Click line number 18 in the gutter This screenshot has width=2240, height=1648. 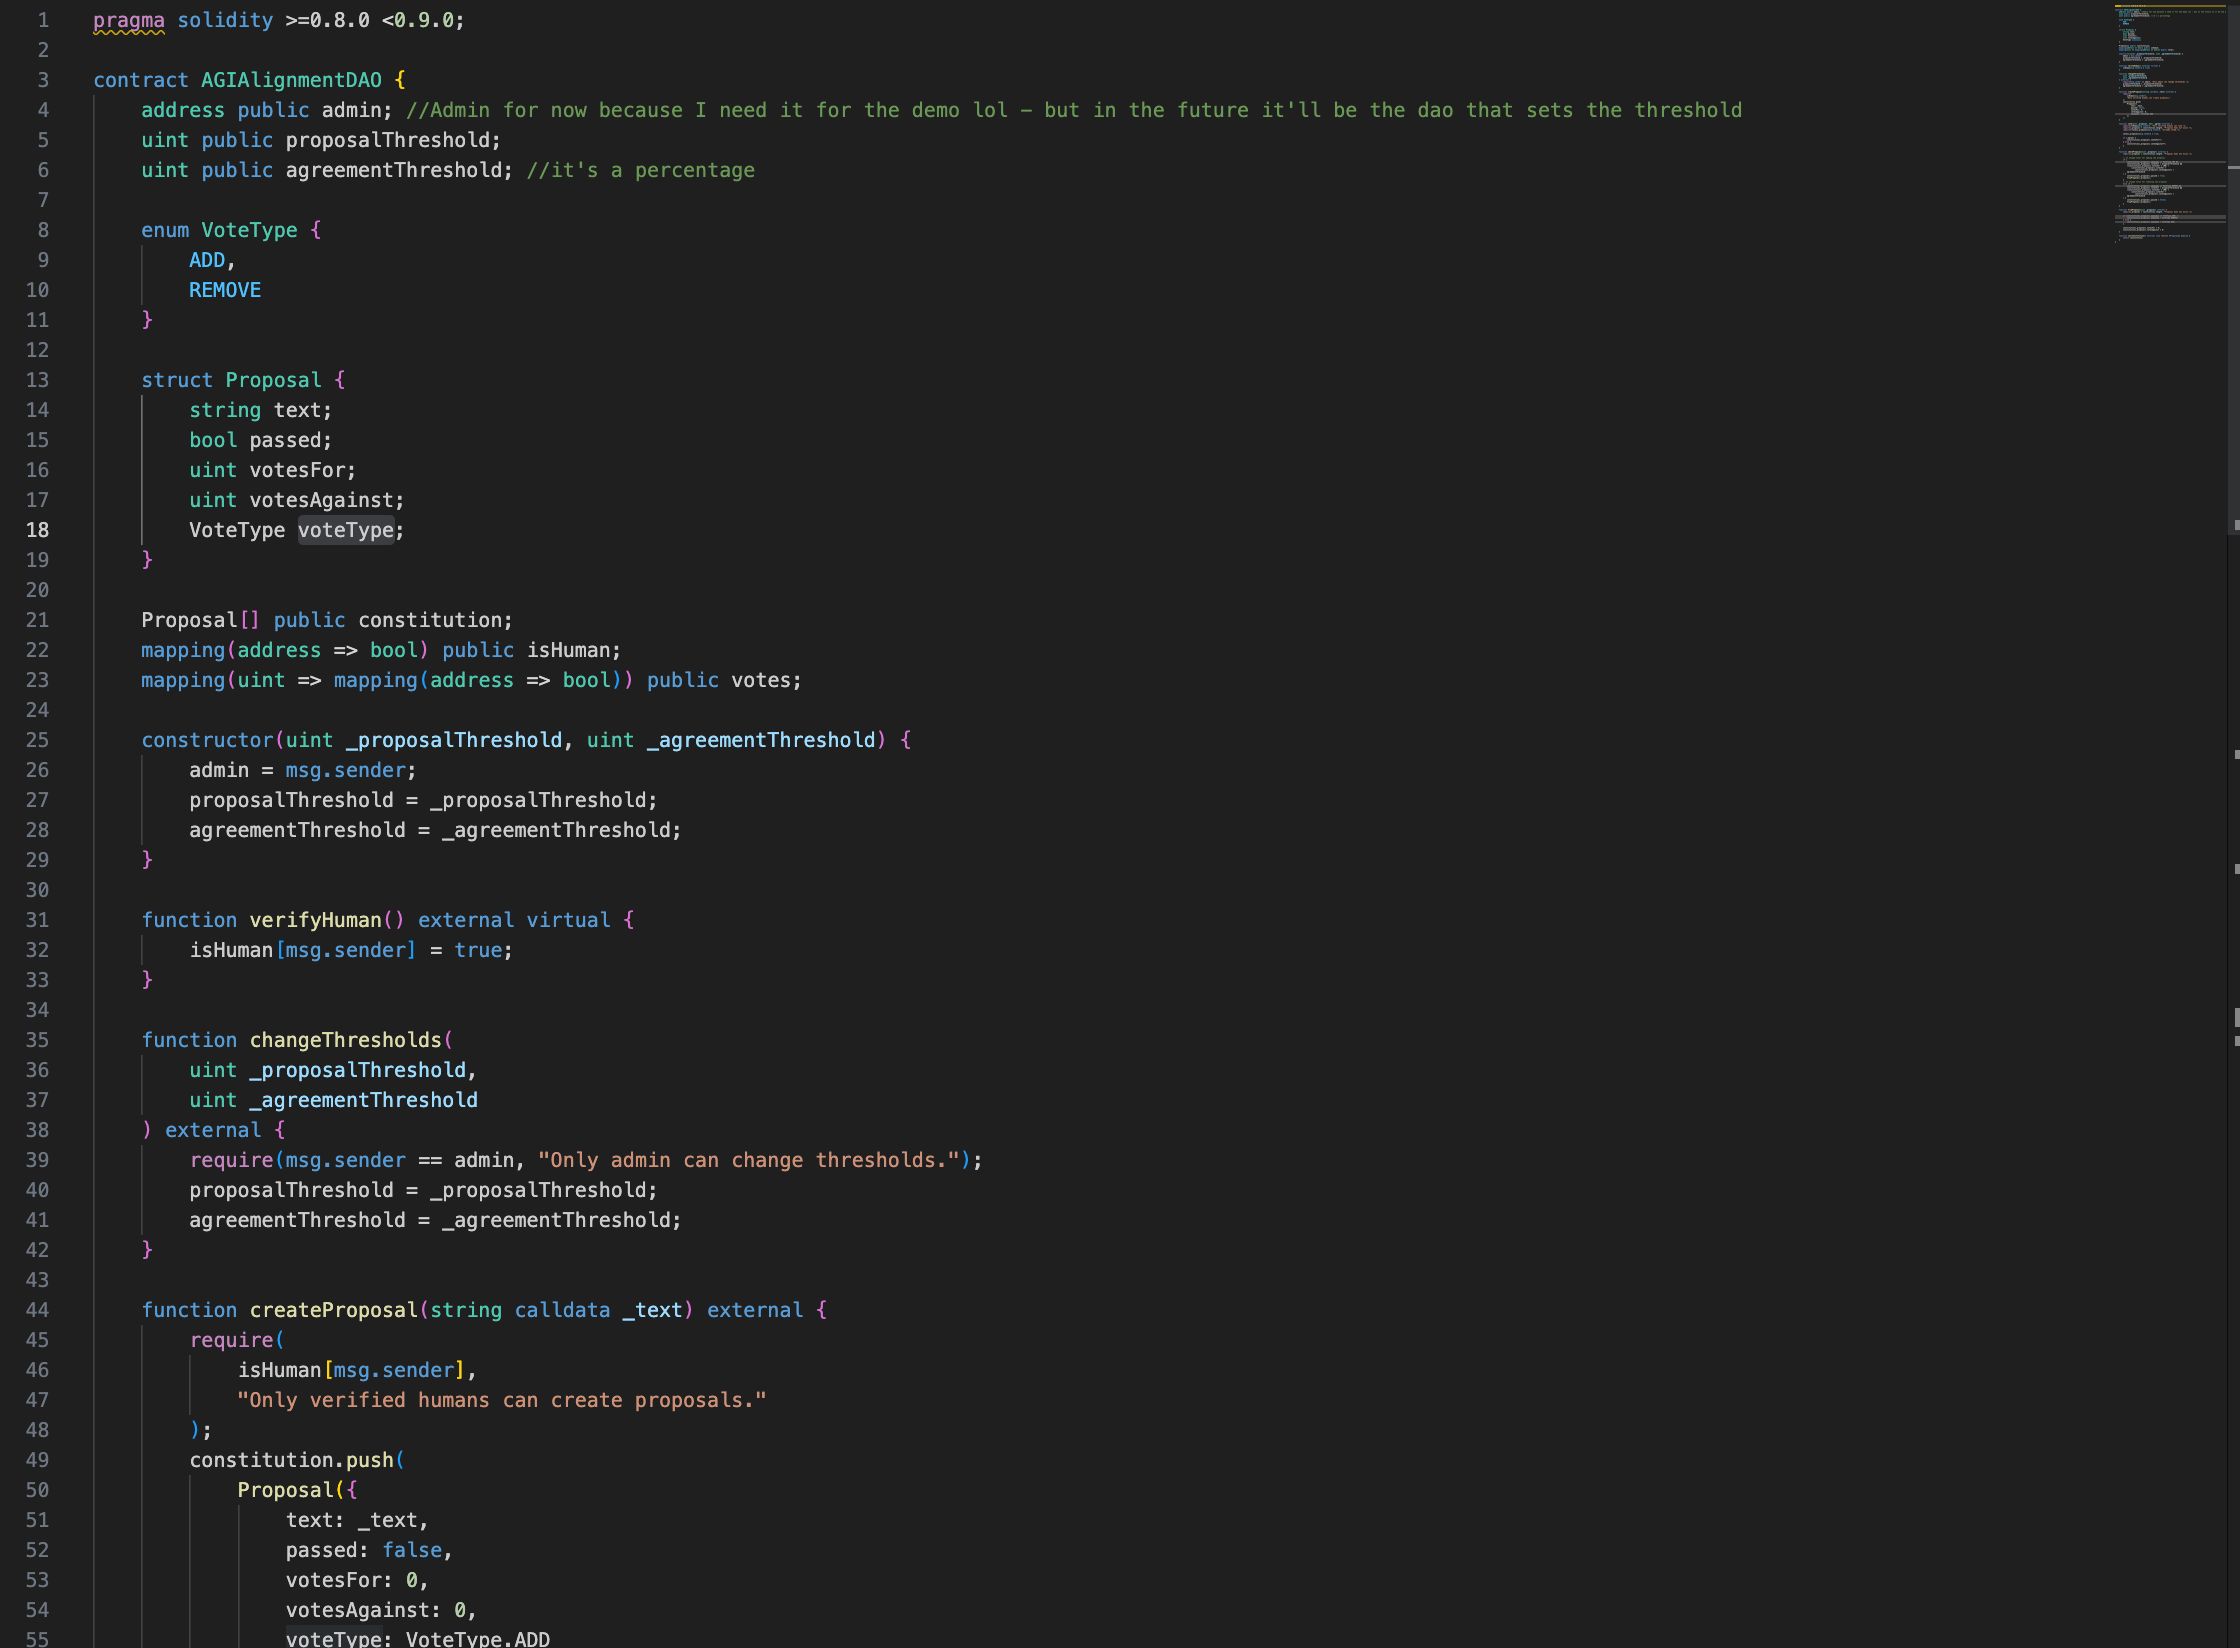click(x=37, y=530)
